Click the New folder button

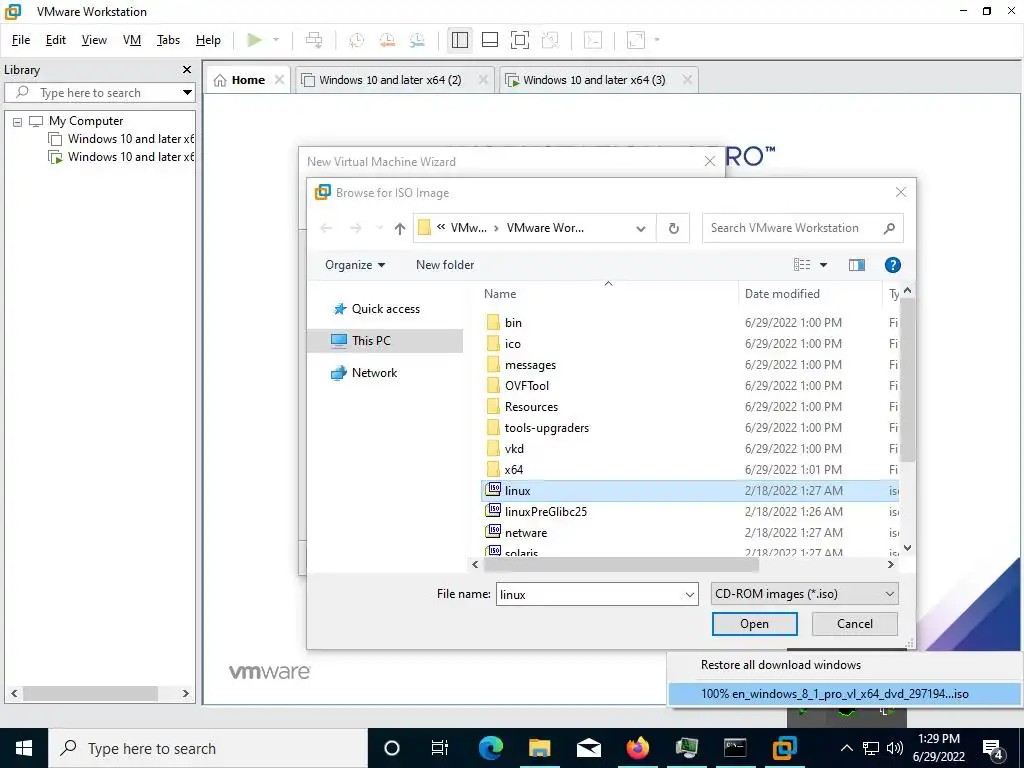tap(445, 264)
